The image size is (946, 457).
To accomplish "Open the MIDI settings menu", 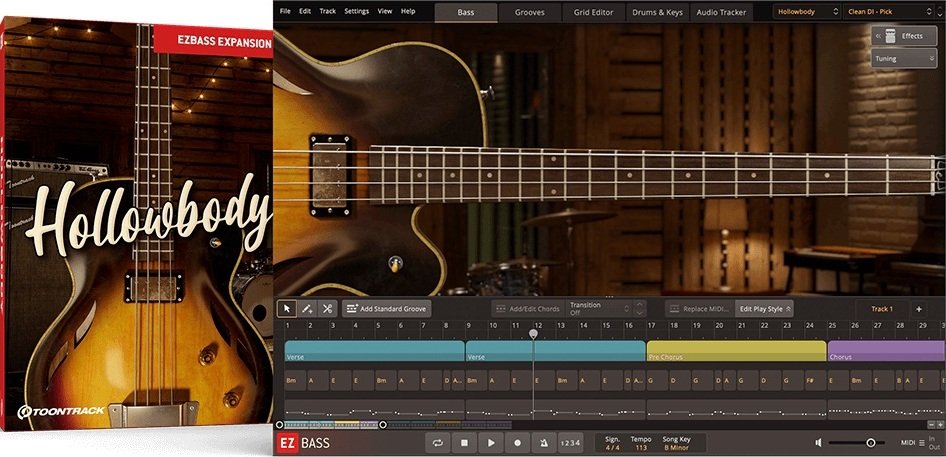I will [x=912, y=443].
